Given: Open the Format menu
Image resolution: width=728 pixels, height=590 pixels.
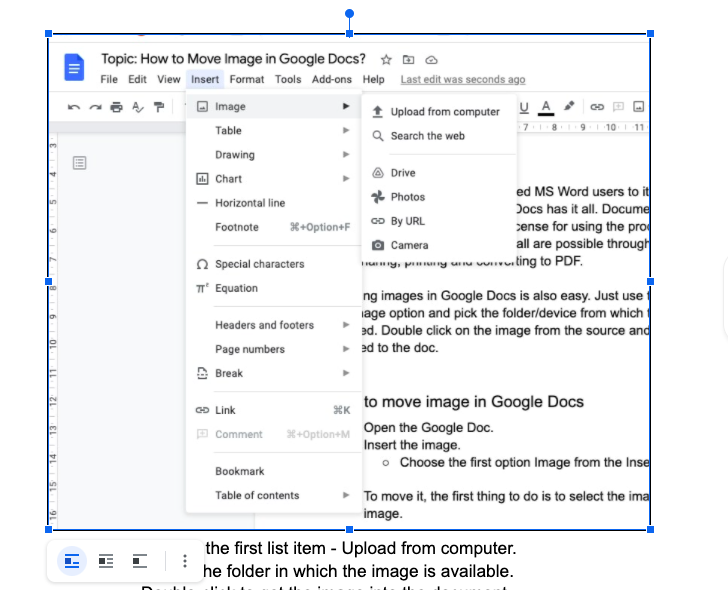Looking at the screenshot, I should point(247,79).
